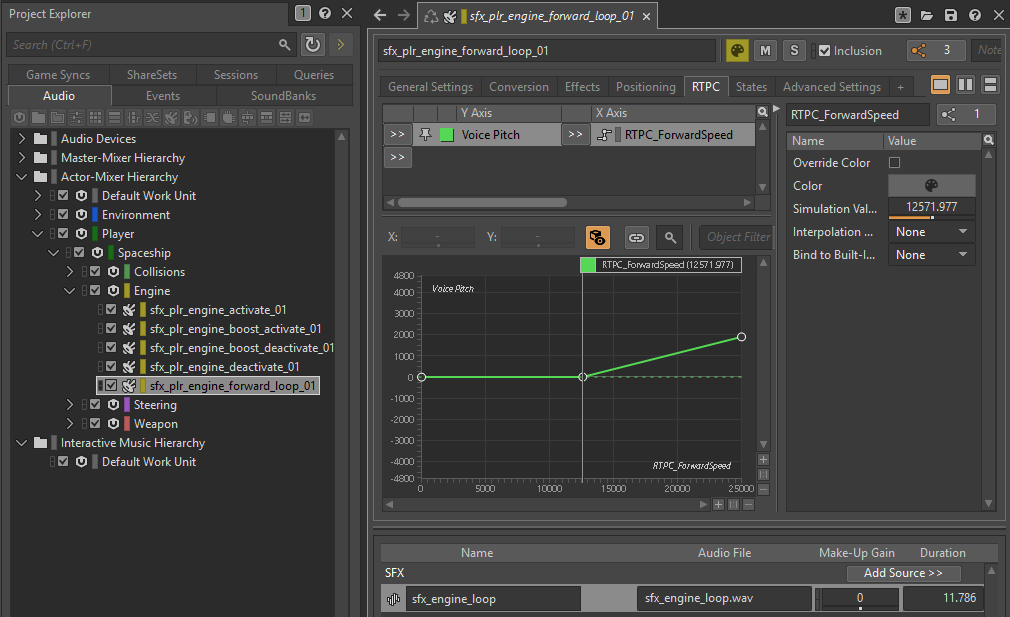Click the open folder icon in top toolbar
The height and width of the screenshot is (617, 1010).
tap(927, 15)
